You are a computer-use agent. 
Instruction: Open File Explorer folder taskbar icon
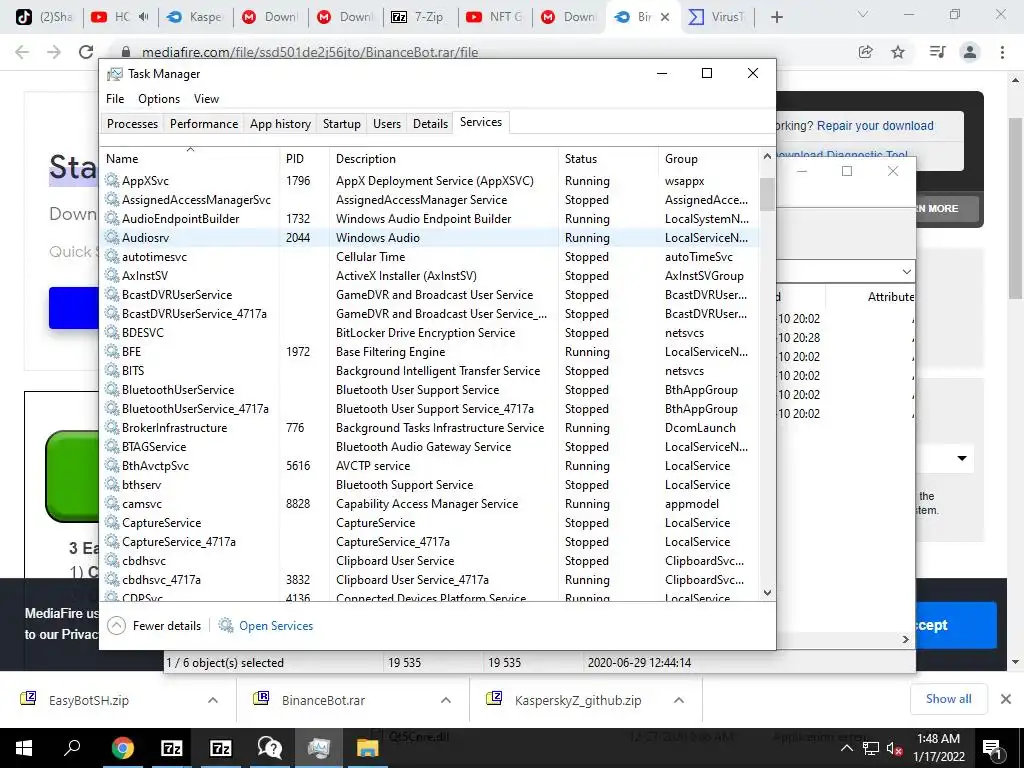[368, 748]
